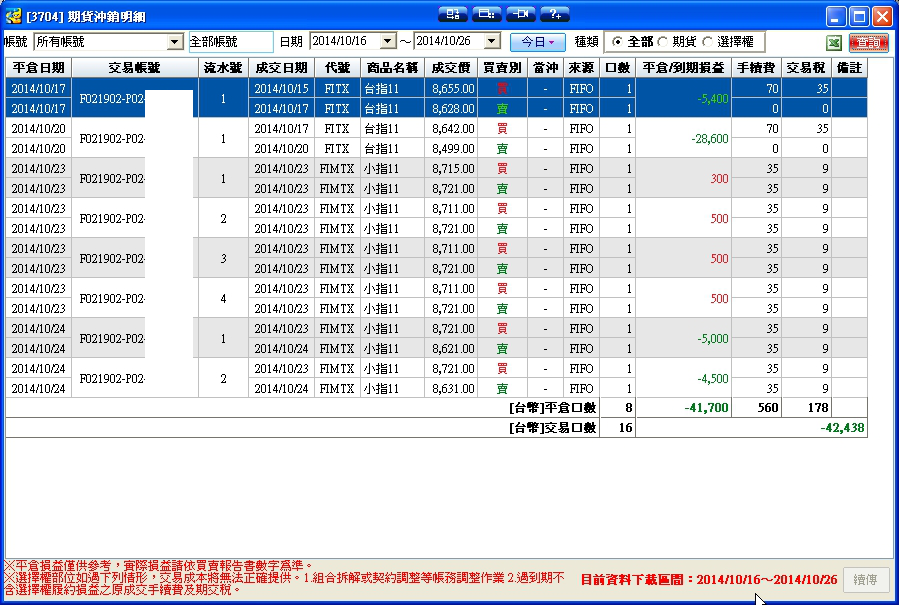Click the profit/loss value -28,600
This screenshot has width=899, height=605.
tap(710, 139)
